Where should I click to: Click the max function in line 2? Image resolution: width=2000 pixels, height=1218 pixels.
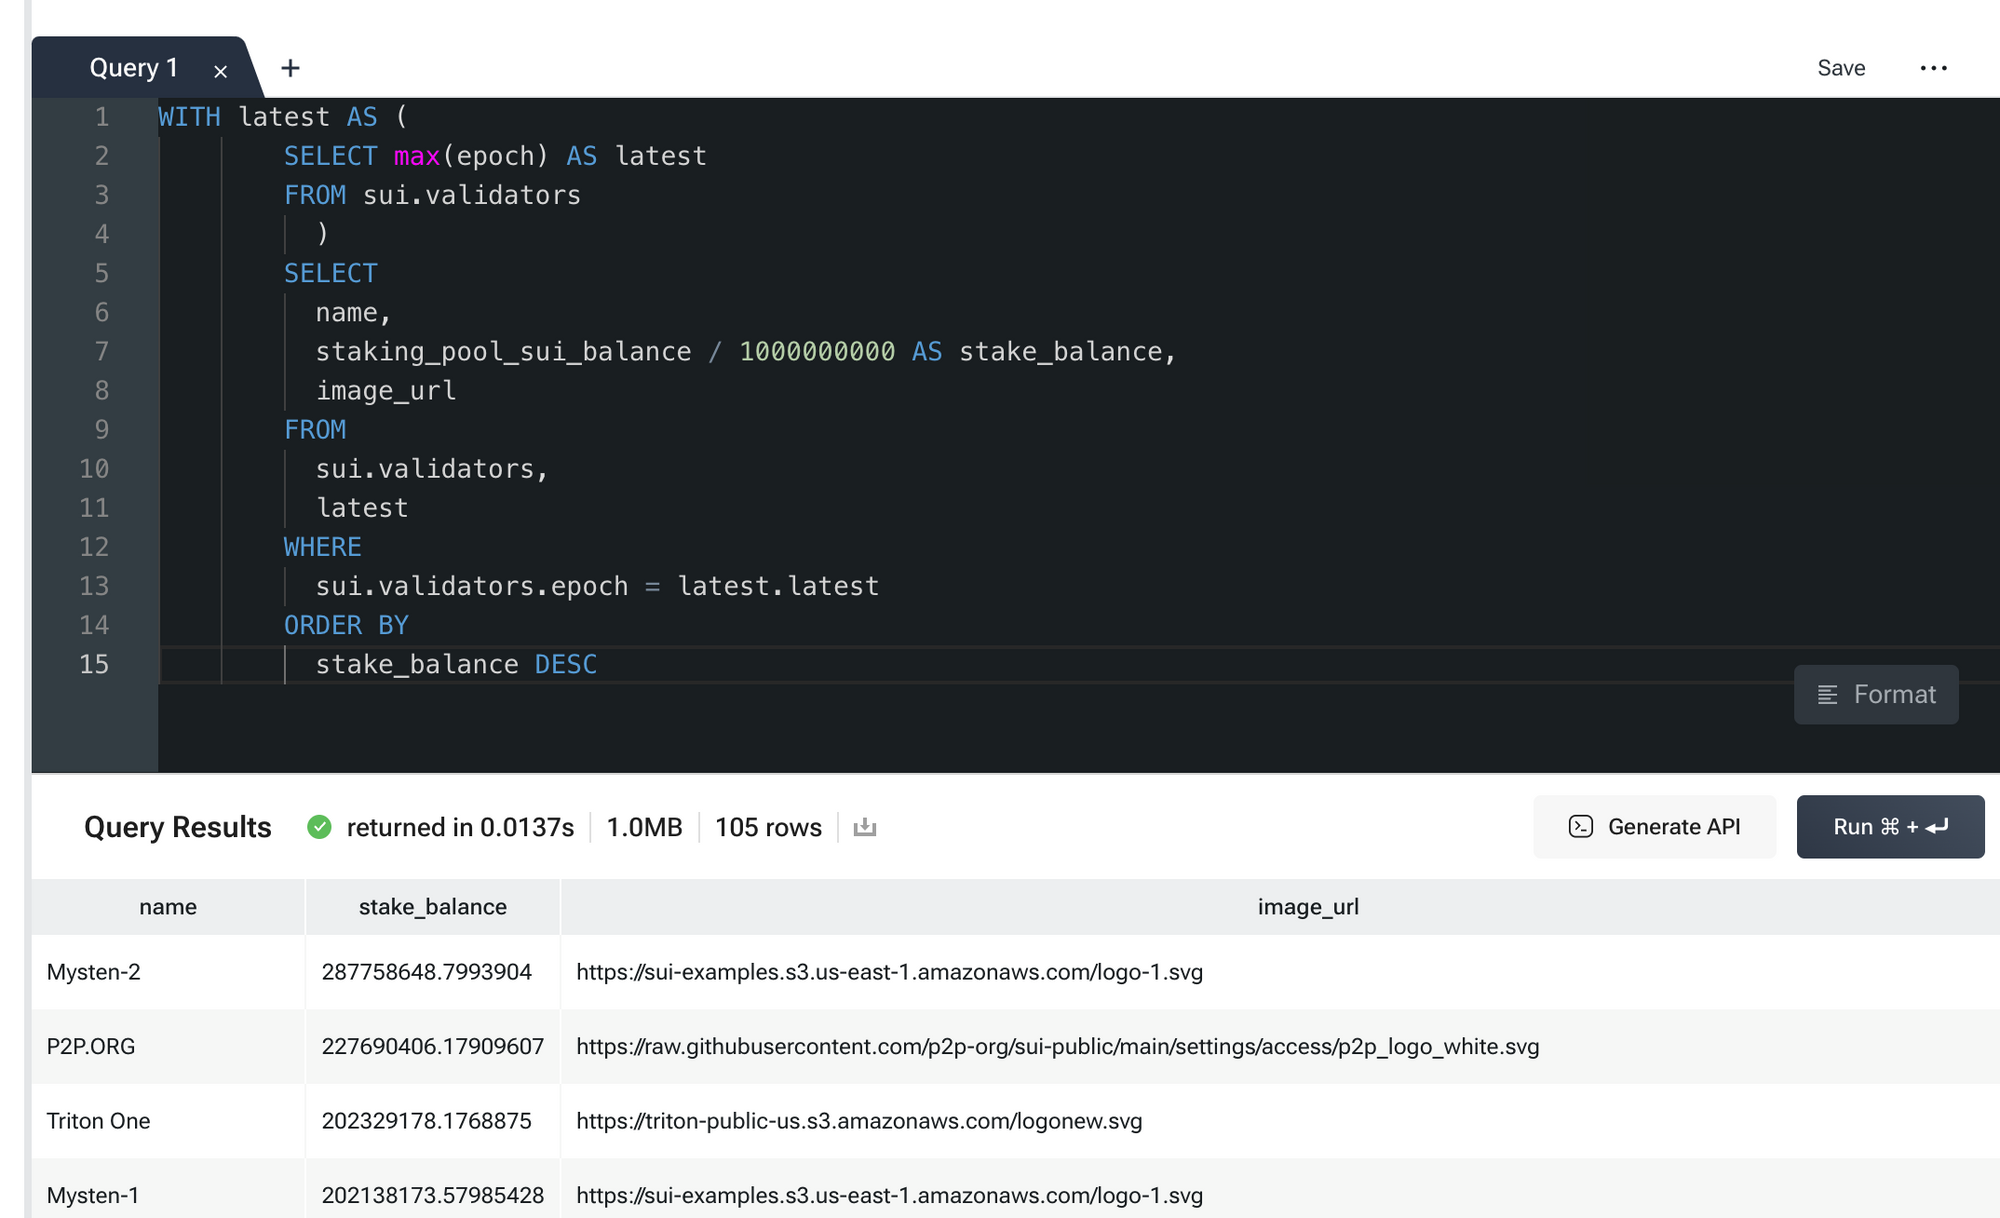pos(417,156)
